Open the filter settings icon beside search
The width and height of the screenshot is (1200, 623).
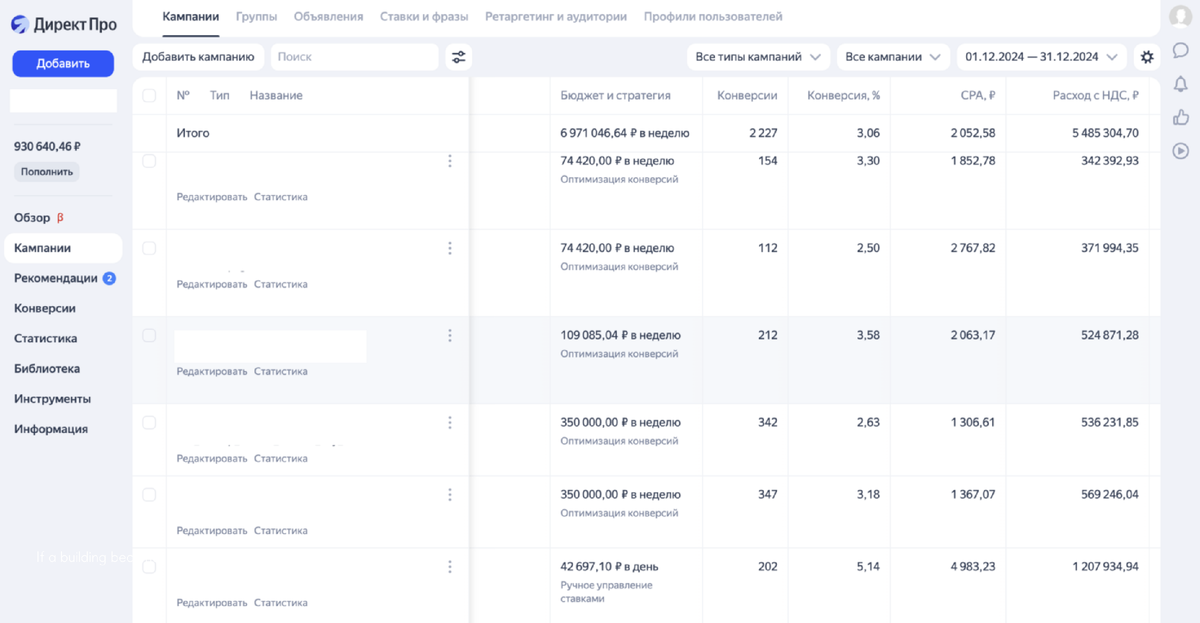[459, 57]
